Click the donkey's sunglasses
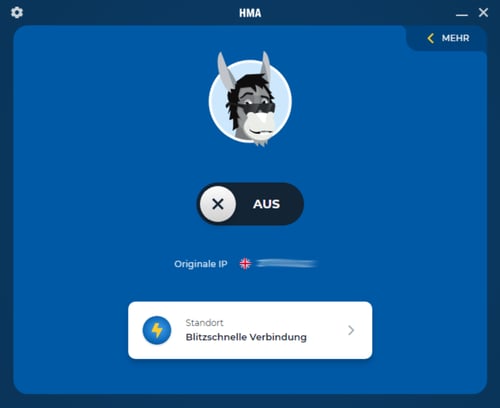The width and height of the screenshot is (500, 408). click(257, 108)
